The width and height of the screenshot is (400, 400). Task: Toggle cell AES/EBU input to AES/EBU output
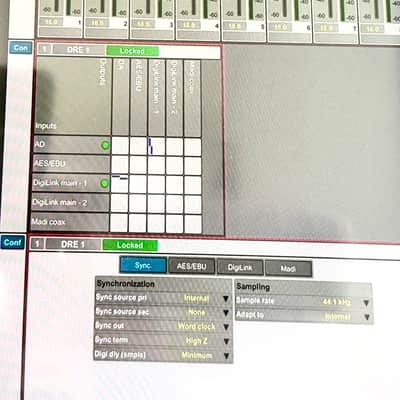(x=138, y=165)
